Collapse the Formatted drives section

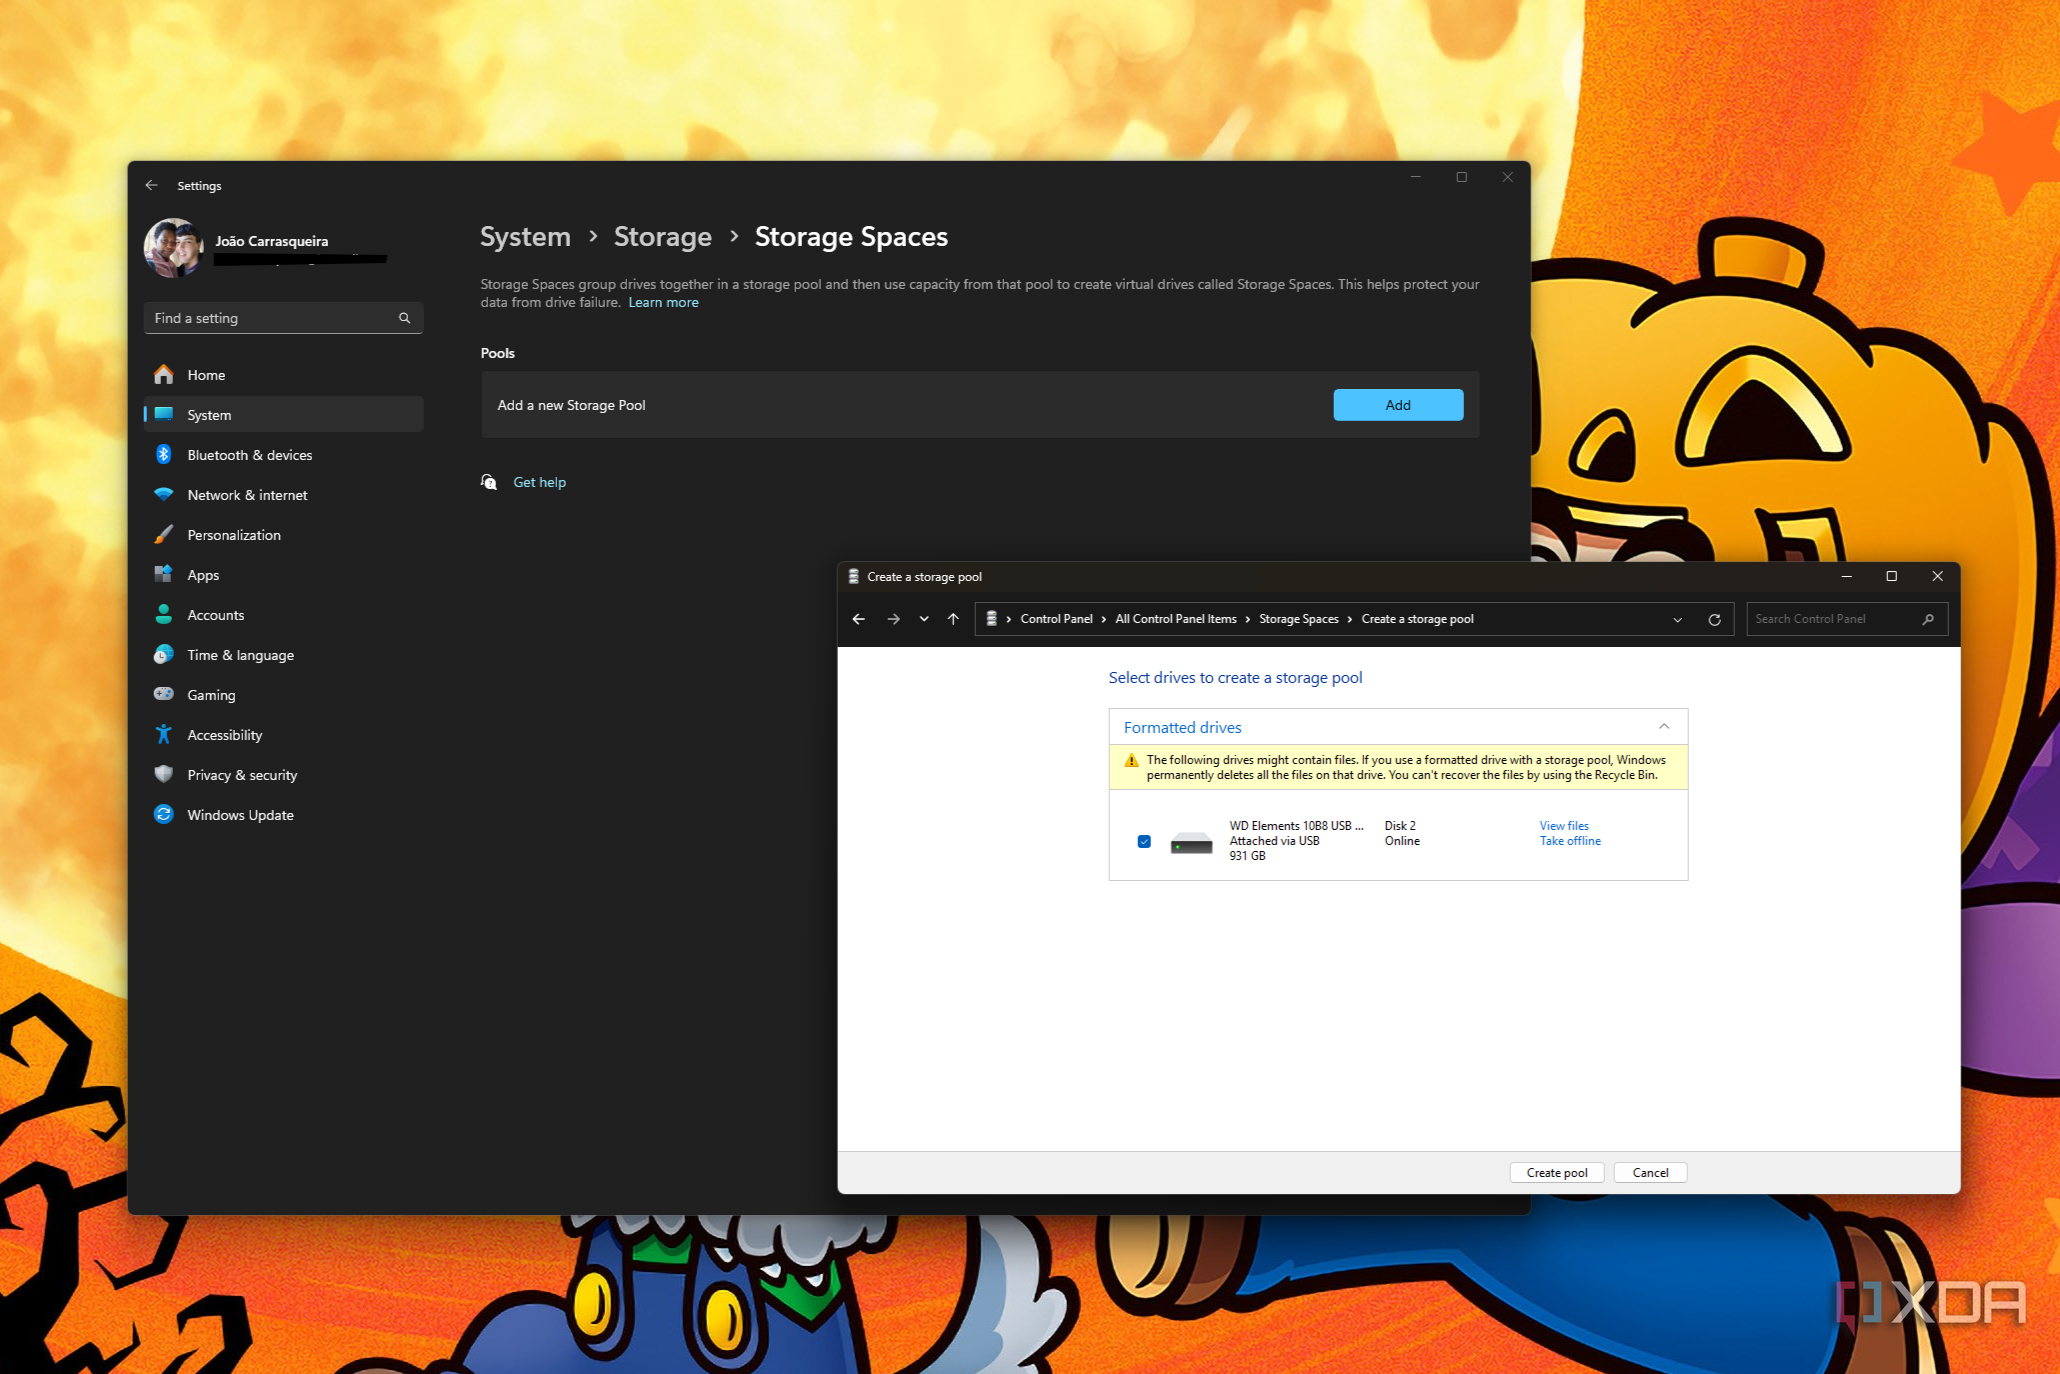point(1664,727)
